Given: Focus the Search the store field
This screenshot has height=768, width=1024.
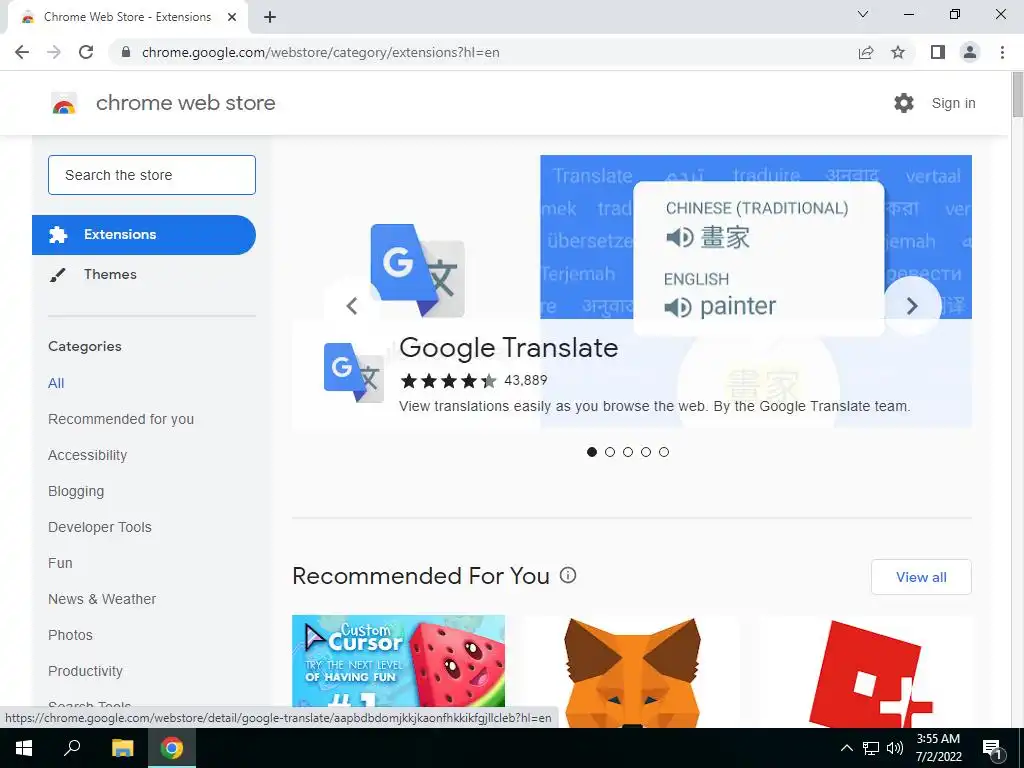Looking at the screenshot, I should coord(152,175).
